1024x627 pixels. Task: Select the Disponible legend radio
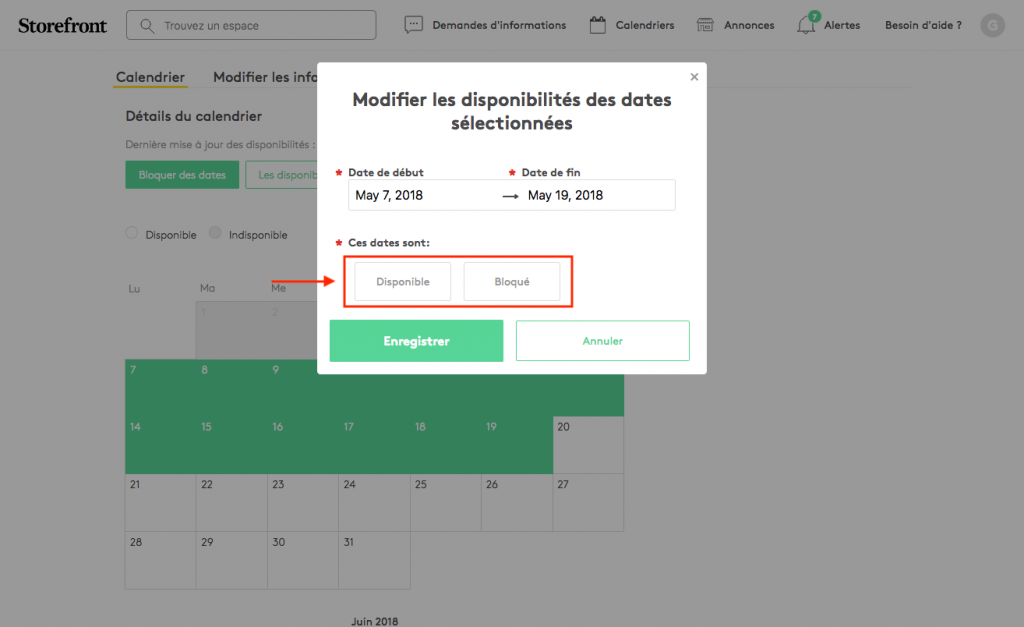[132, 234]
